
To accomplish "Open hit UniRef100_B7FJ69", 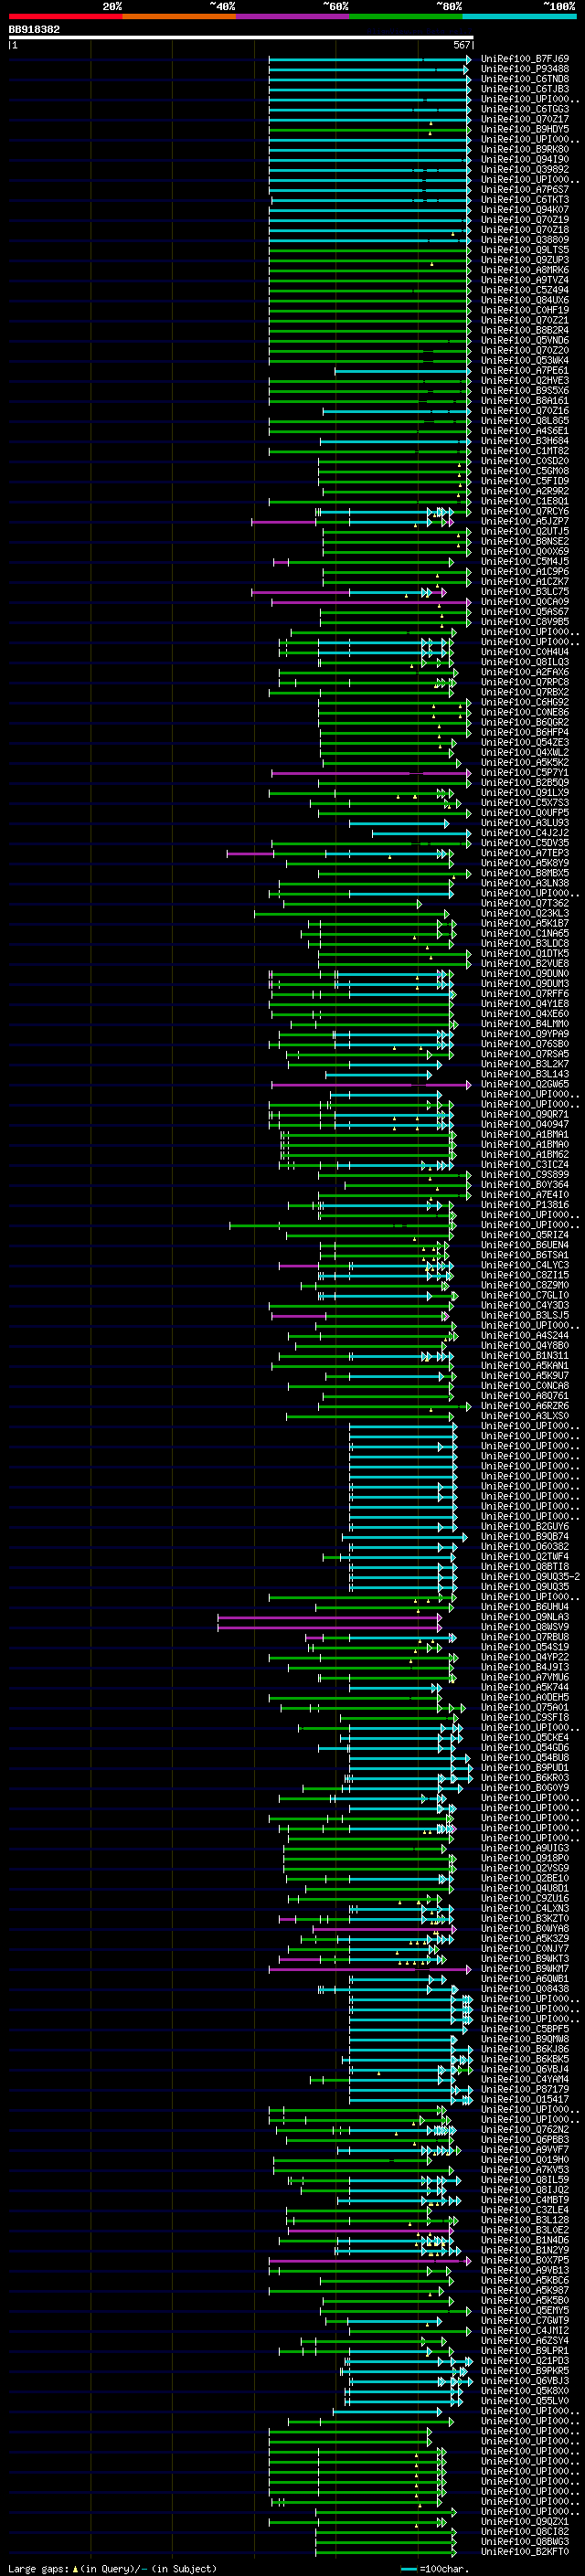I will coord(525,59).
